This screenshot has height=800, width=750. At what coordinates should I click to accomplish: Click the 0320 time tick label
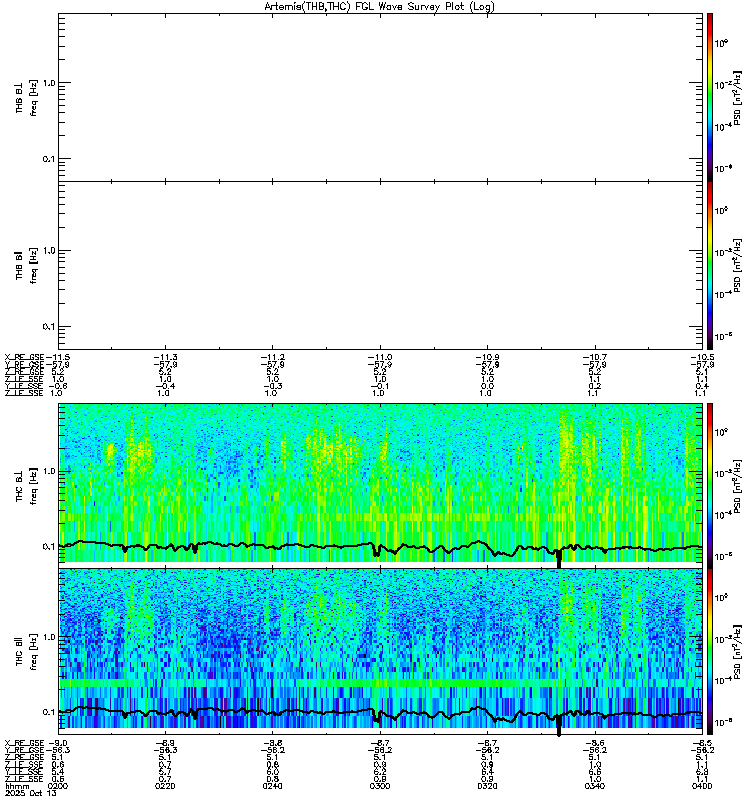pos(487,786)
